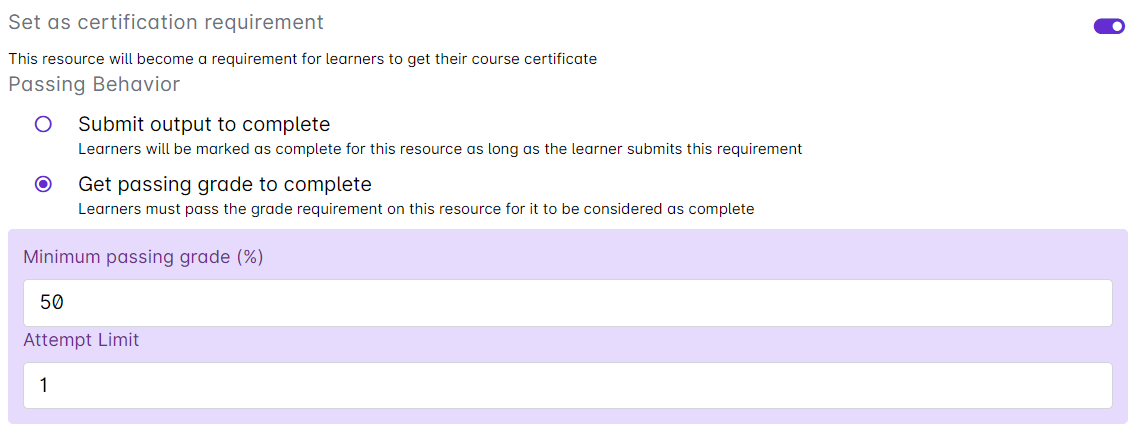Click the "Set as certification requirement" heading

click(166, 22)
